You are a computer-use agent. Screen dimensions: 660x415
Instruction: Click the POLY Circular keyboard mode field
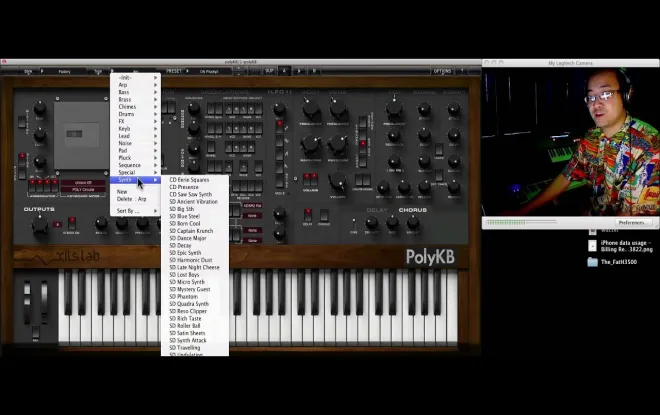pos(83,189)
